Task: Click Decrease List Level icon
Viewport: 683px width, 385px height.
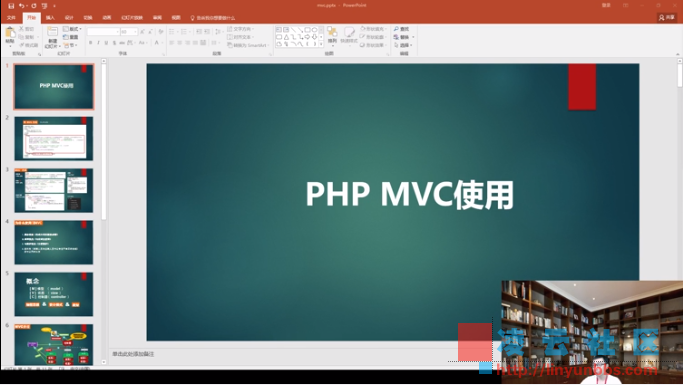Action: coord(199,32)
